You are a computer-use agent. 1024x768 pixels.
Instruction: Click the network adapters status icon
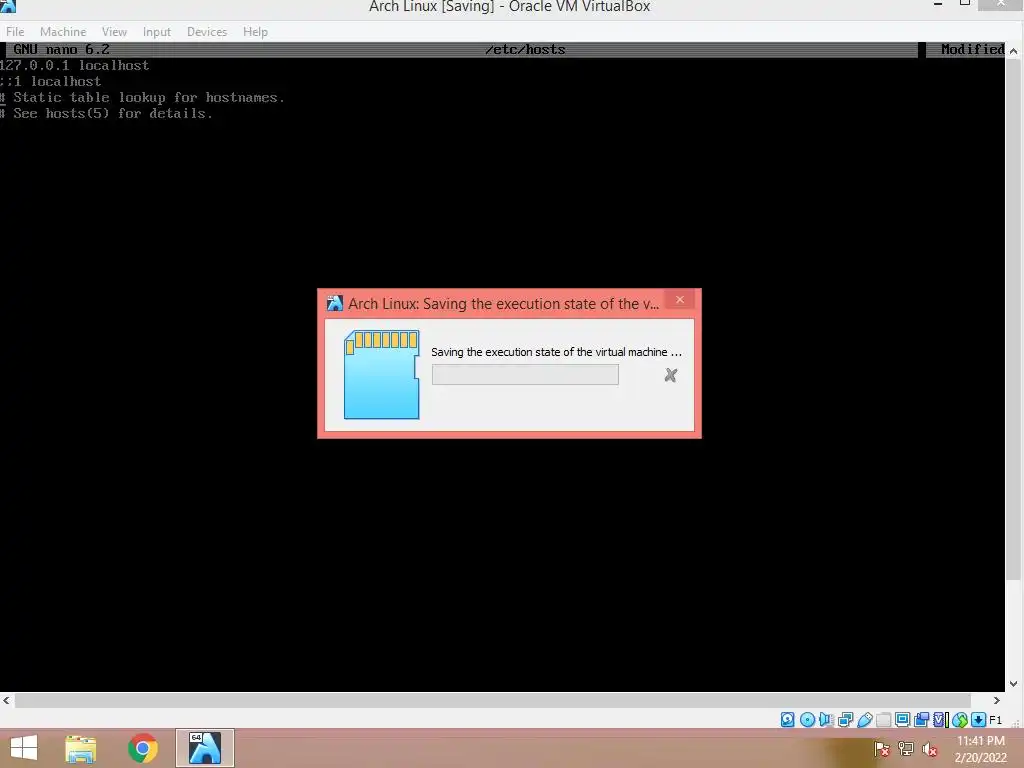coord(846,720)
